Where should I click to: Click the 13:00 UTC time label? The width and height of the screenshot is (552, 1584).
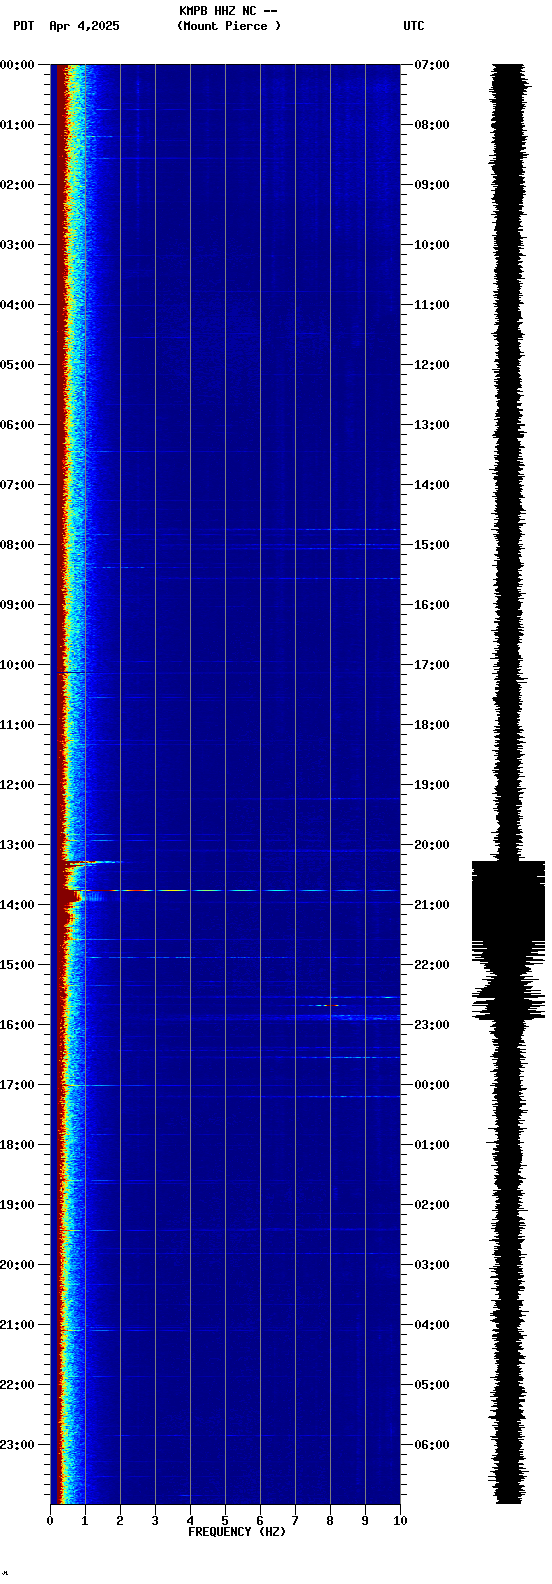pyautogui.click(x=432, y=425)
